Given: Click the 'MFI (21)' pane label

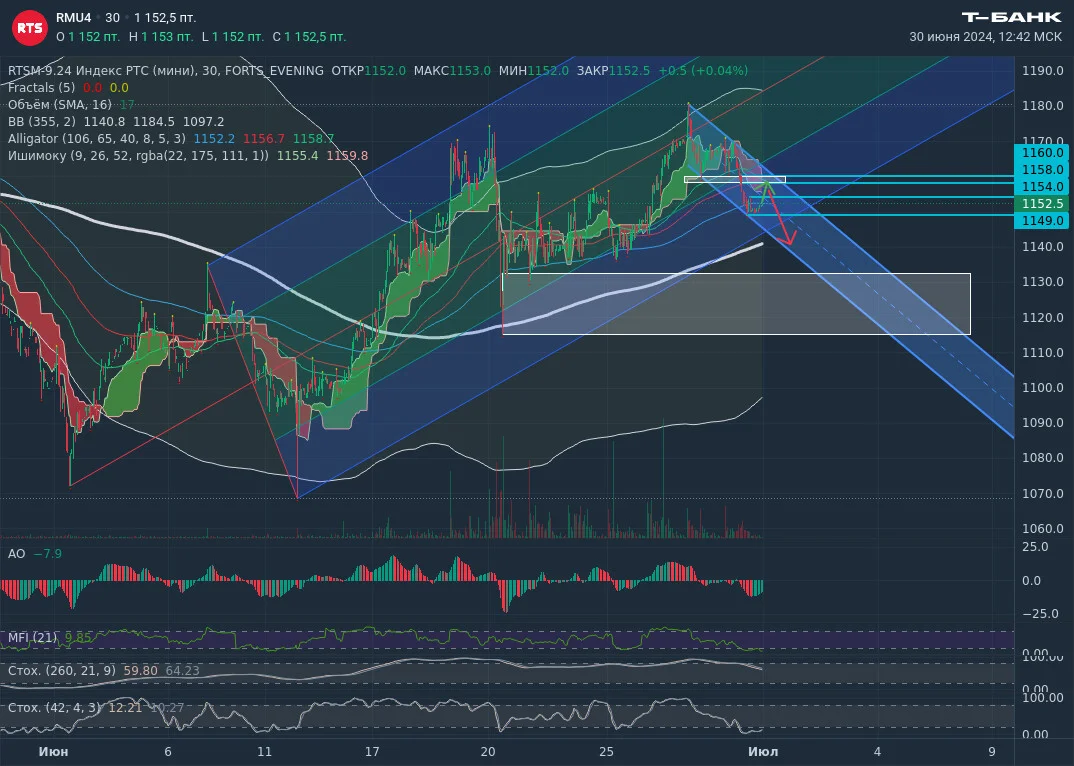Looking at the screenshot, I should point(32,638).
